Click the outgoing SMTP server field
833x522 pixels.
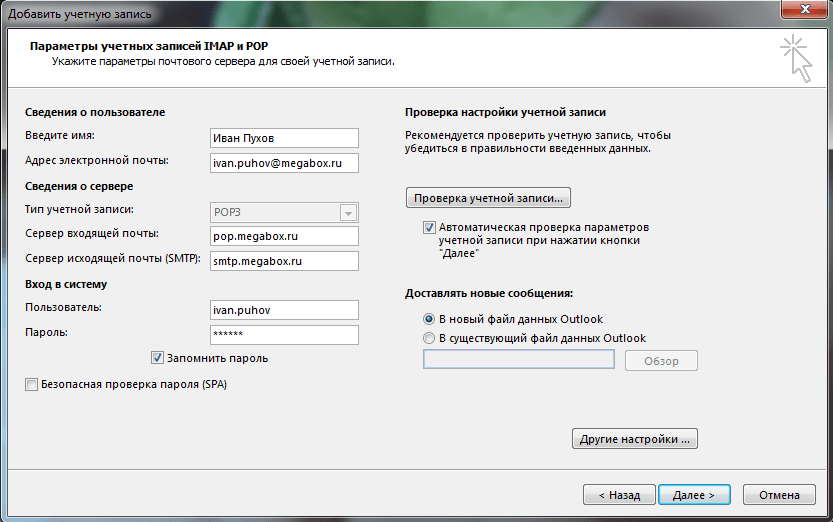pos(283,261)
